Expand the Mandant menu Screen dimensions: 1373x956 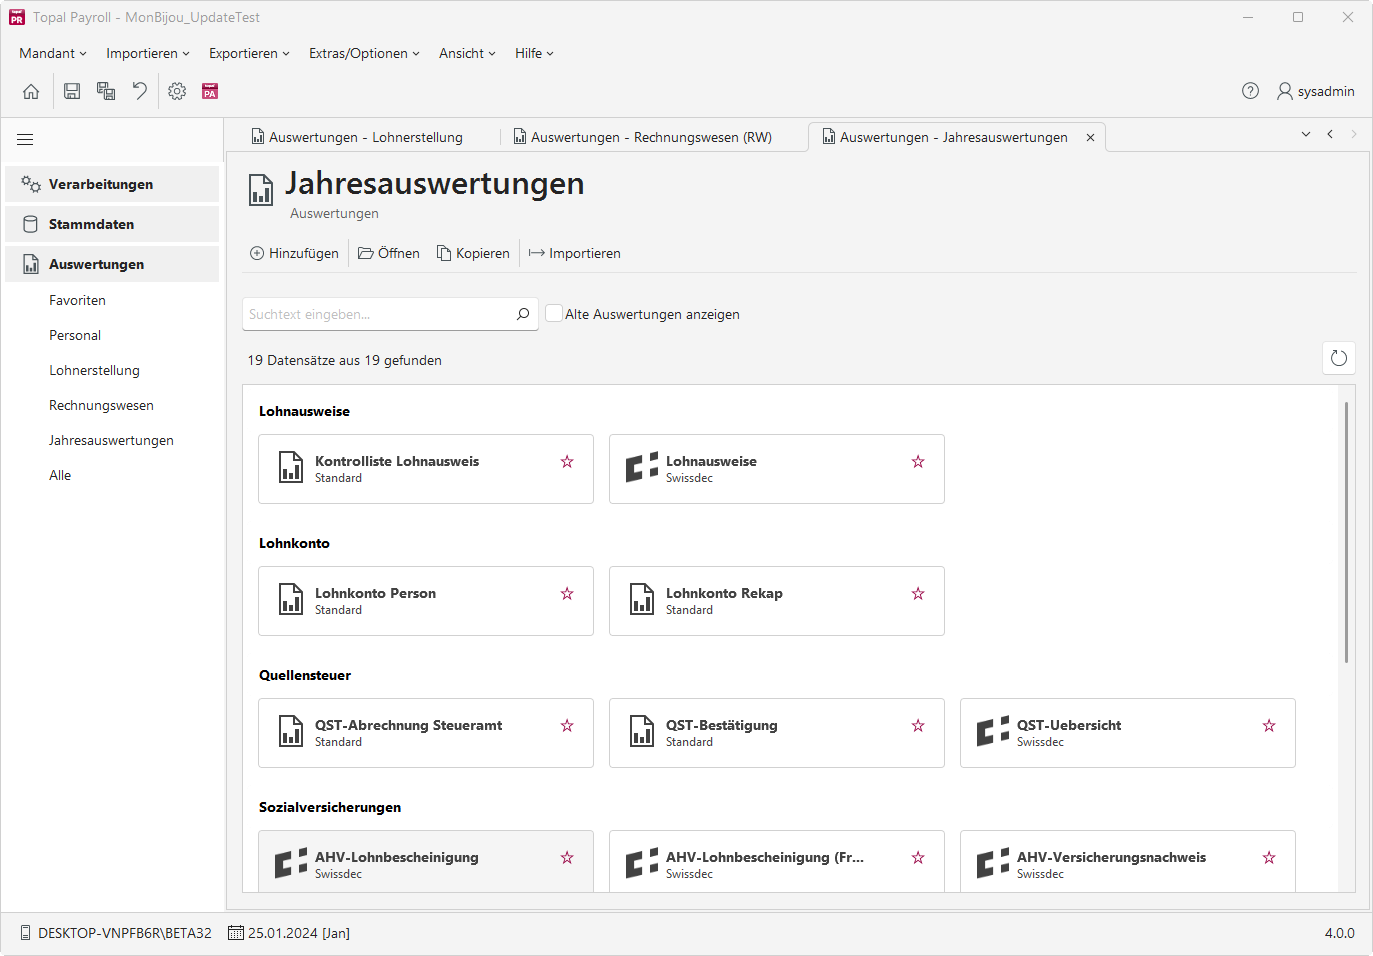click(x=53, y=53)
